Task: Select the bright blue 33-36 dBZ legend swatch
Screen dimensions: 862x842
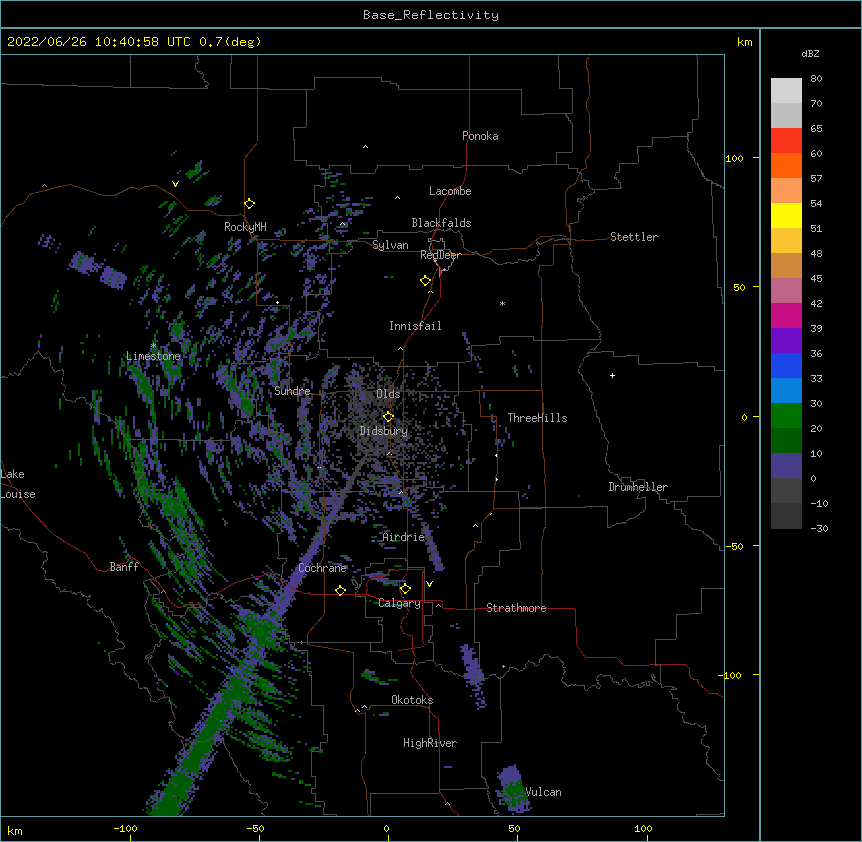Action: (786, 365)
